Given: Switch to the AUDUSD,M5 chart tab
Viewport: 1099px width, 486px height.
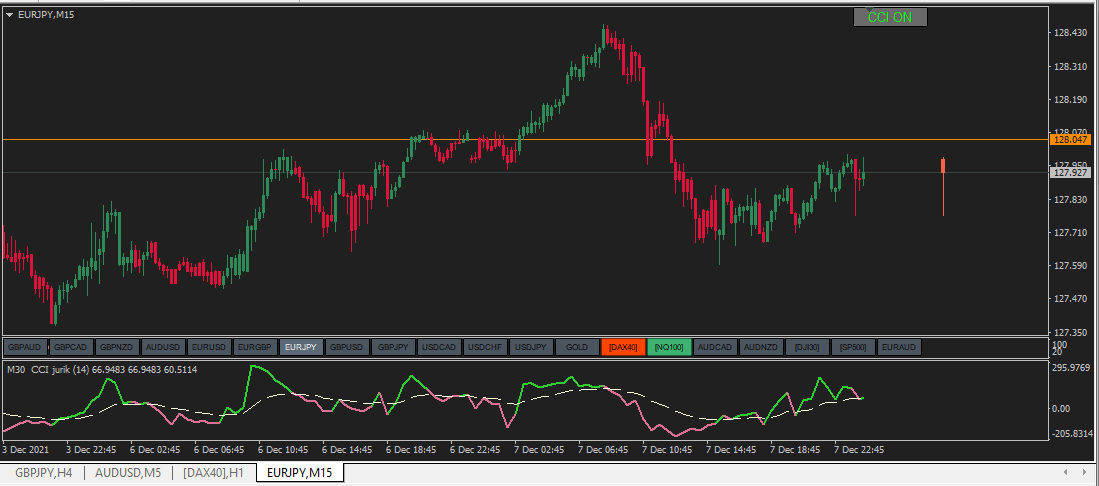Looking at the screenshot, I should point(128,472).
